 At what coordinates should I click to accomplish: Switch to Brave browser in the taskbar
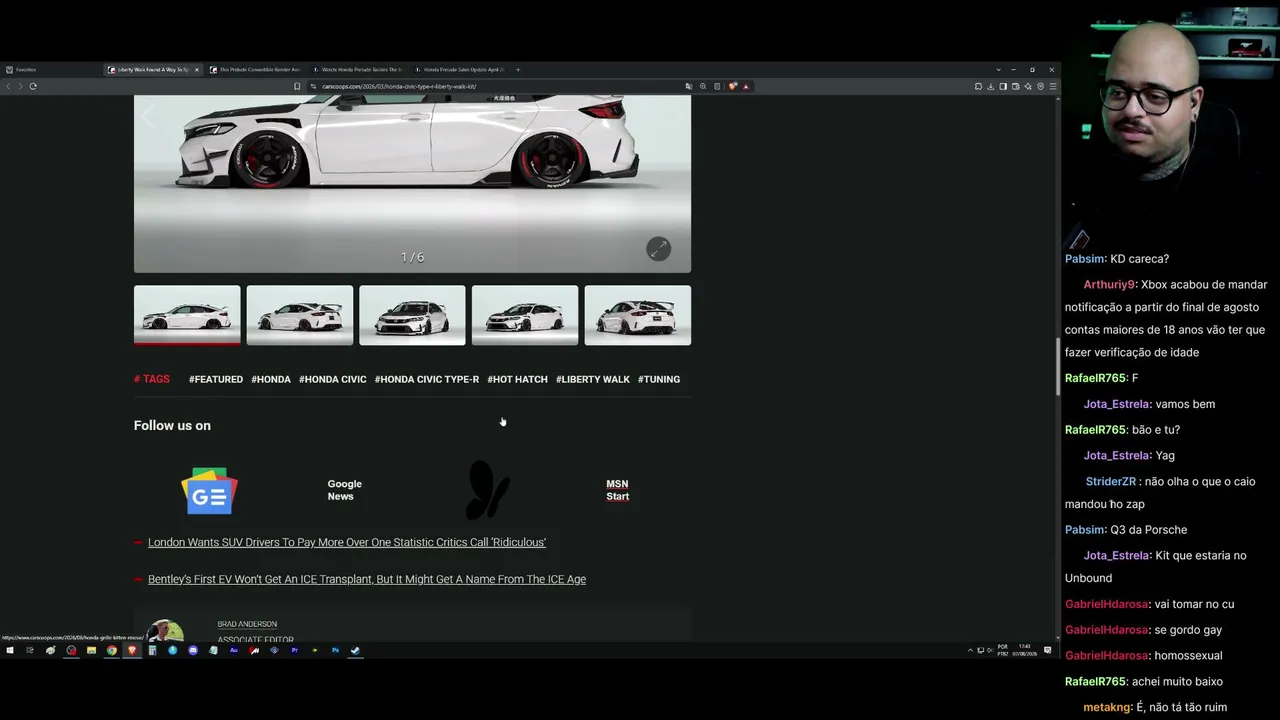(x=132, y=650)
